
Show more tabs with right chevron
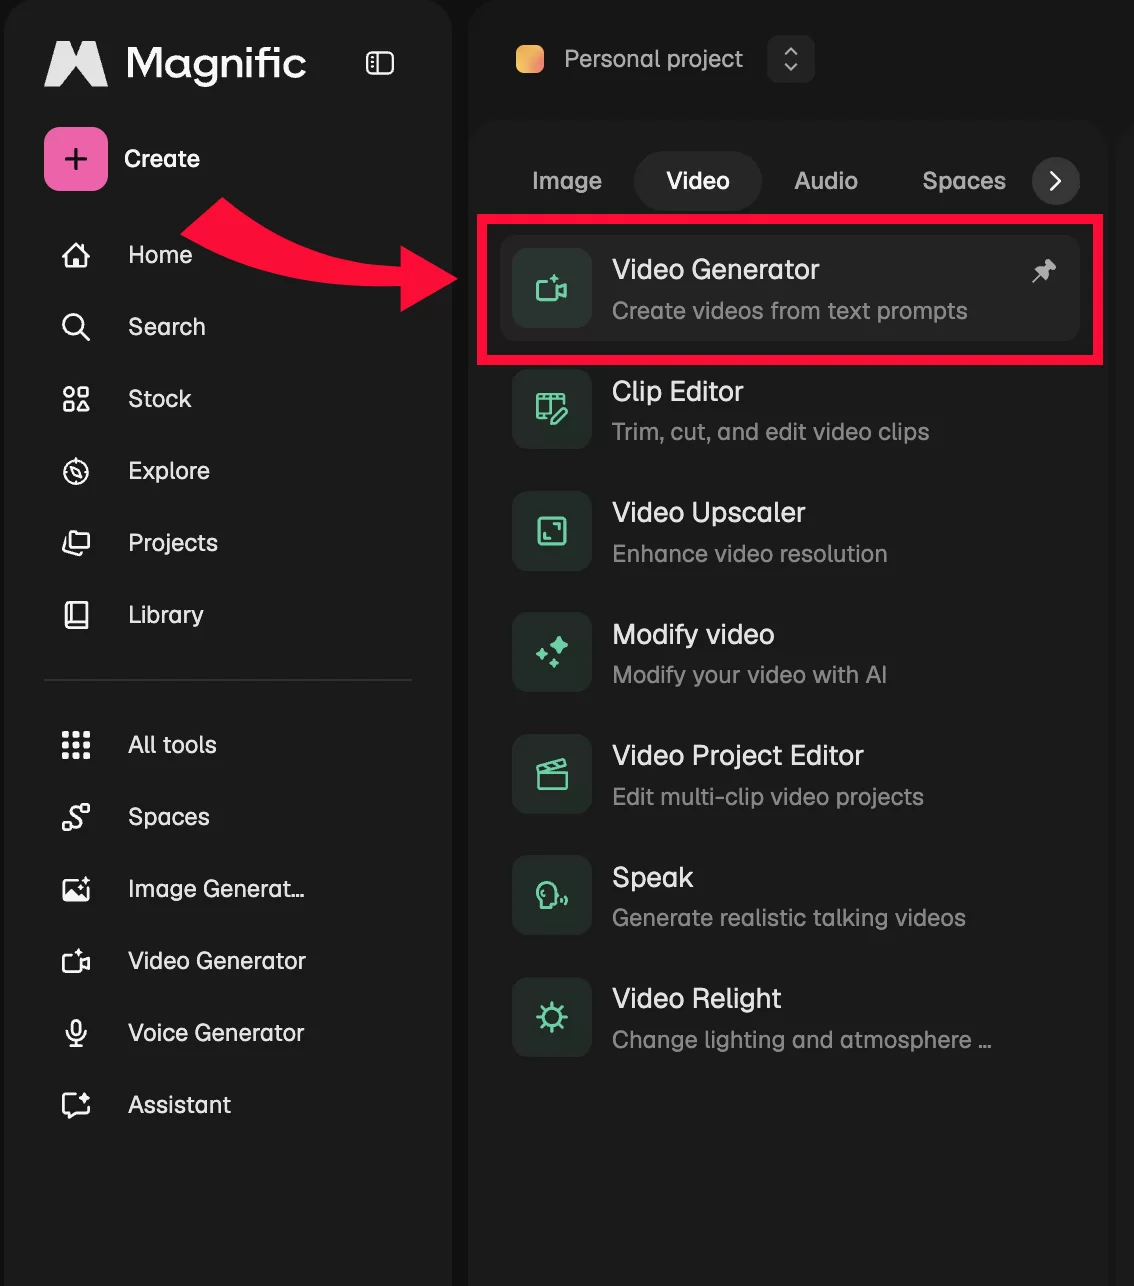tap(1055, 181)
